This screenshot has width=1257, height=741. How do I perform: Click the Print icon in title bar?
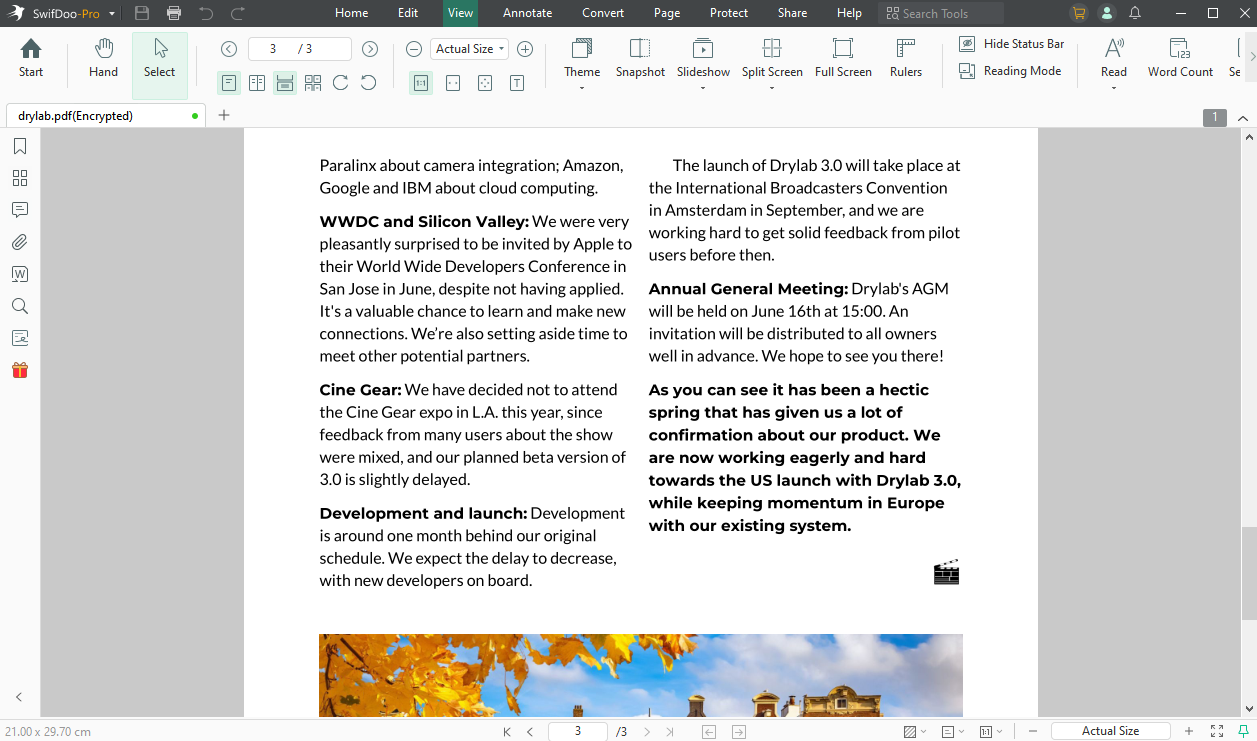click(x=174, y=13)
